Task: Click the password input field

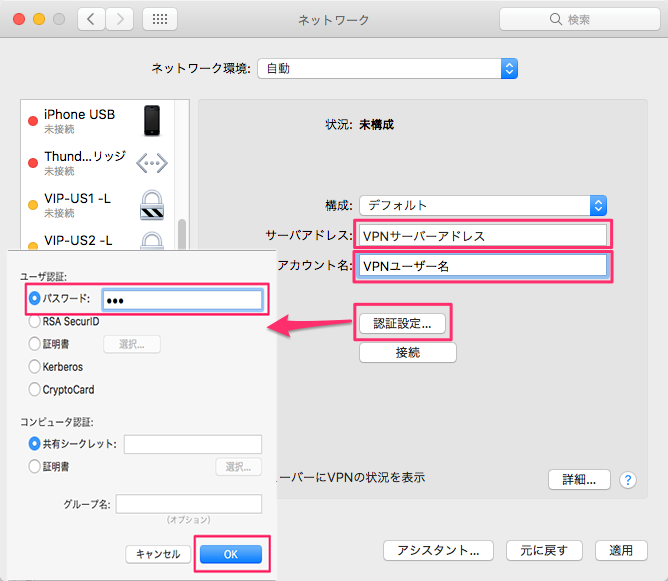Action: click(x=182, y=300)
